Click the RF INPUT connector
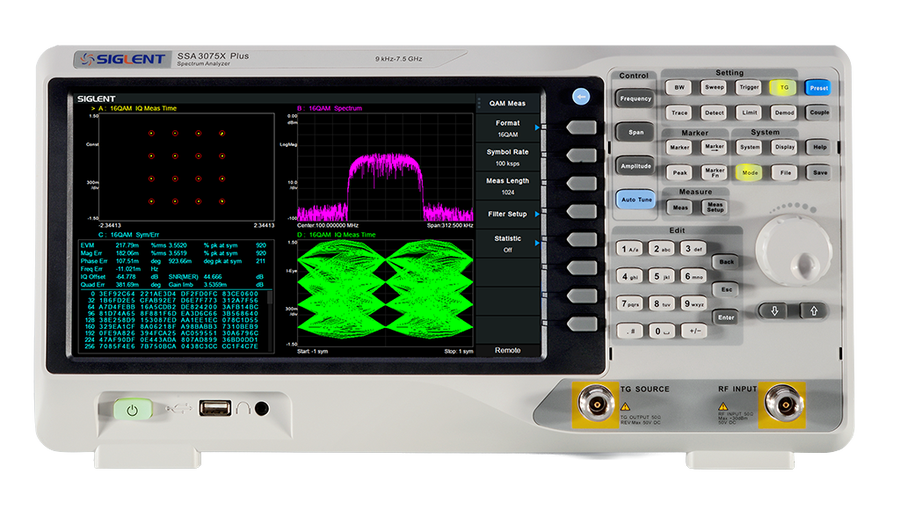Viewport: 900px width, 510px height. (x=783, y=404)
